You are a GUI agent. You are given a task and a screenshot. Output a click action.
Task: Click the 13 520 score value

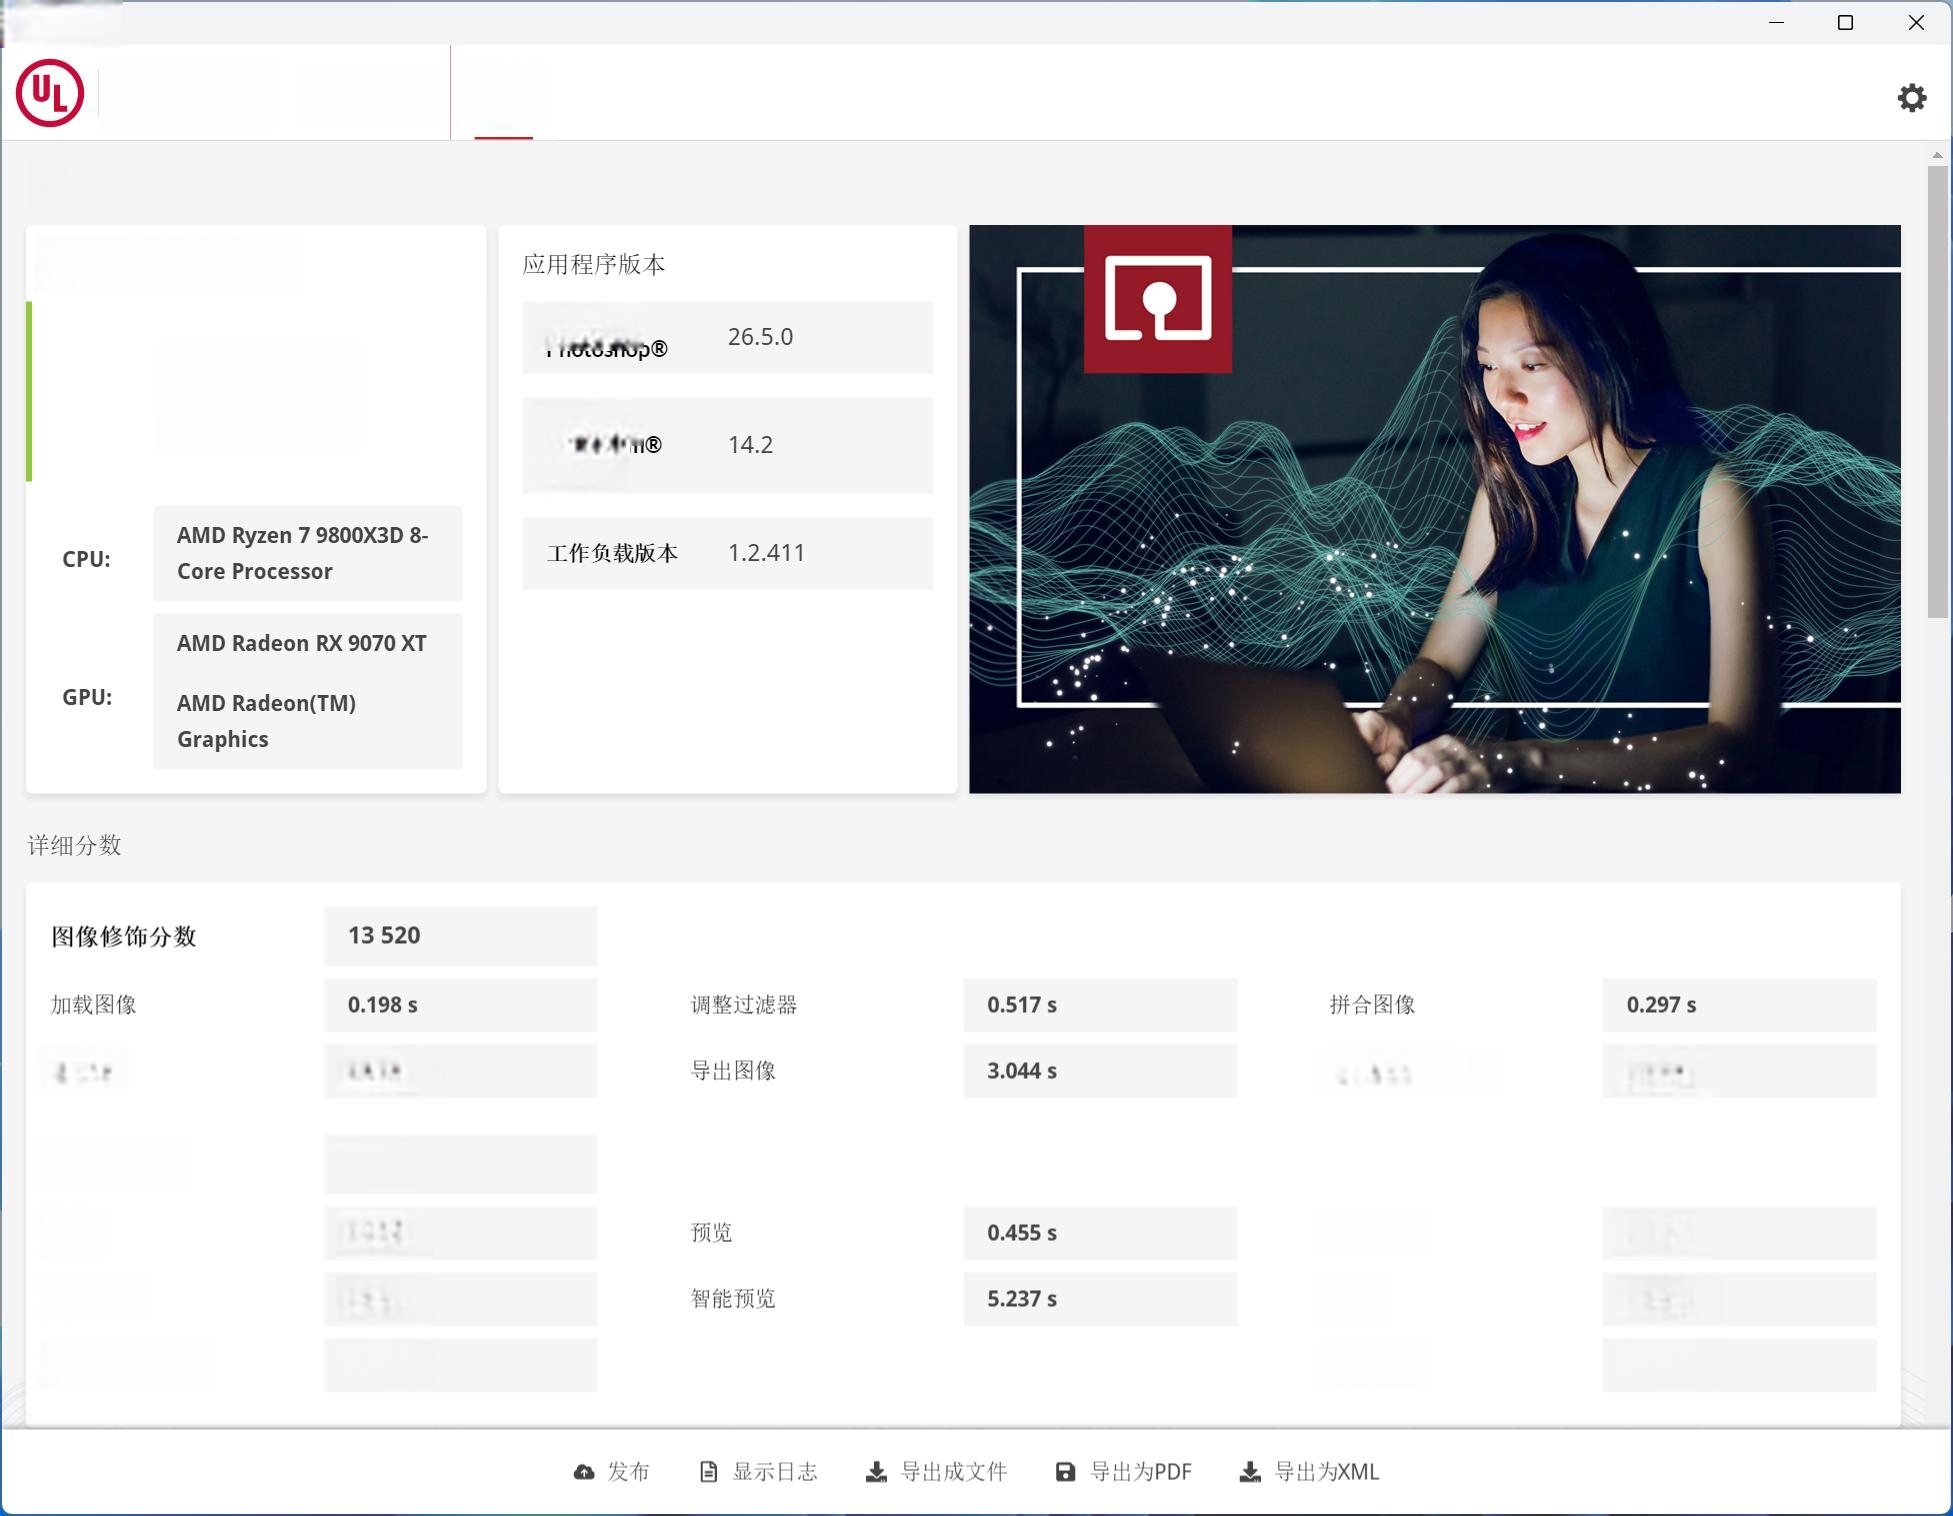384,936
